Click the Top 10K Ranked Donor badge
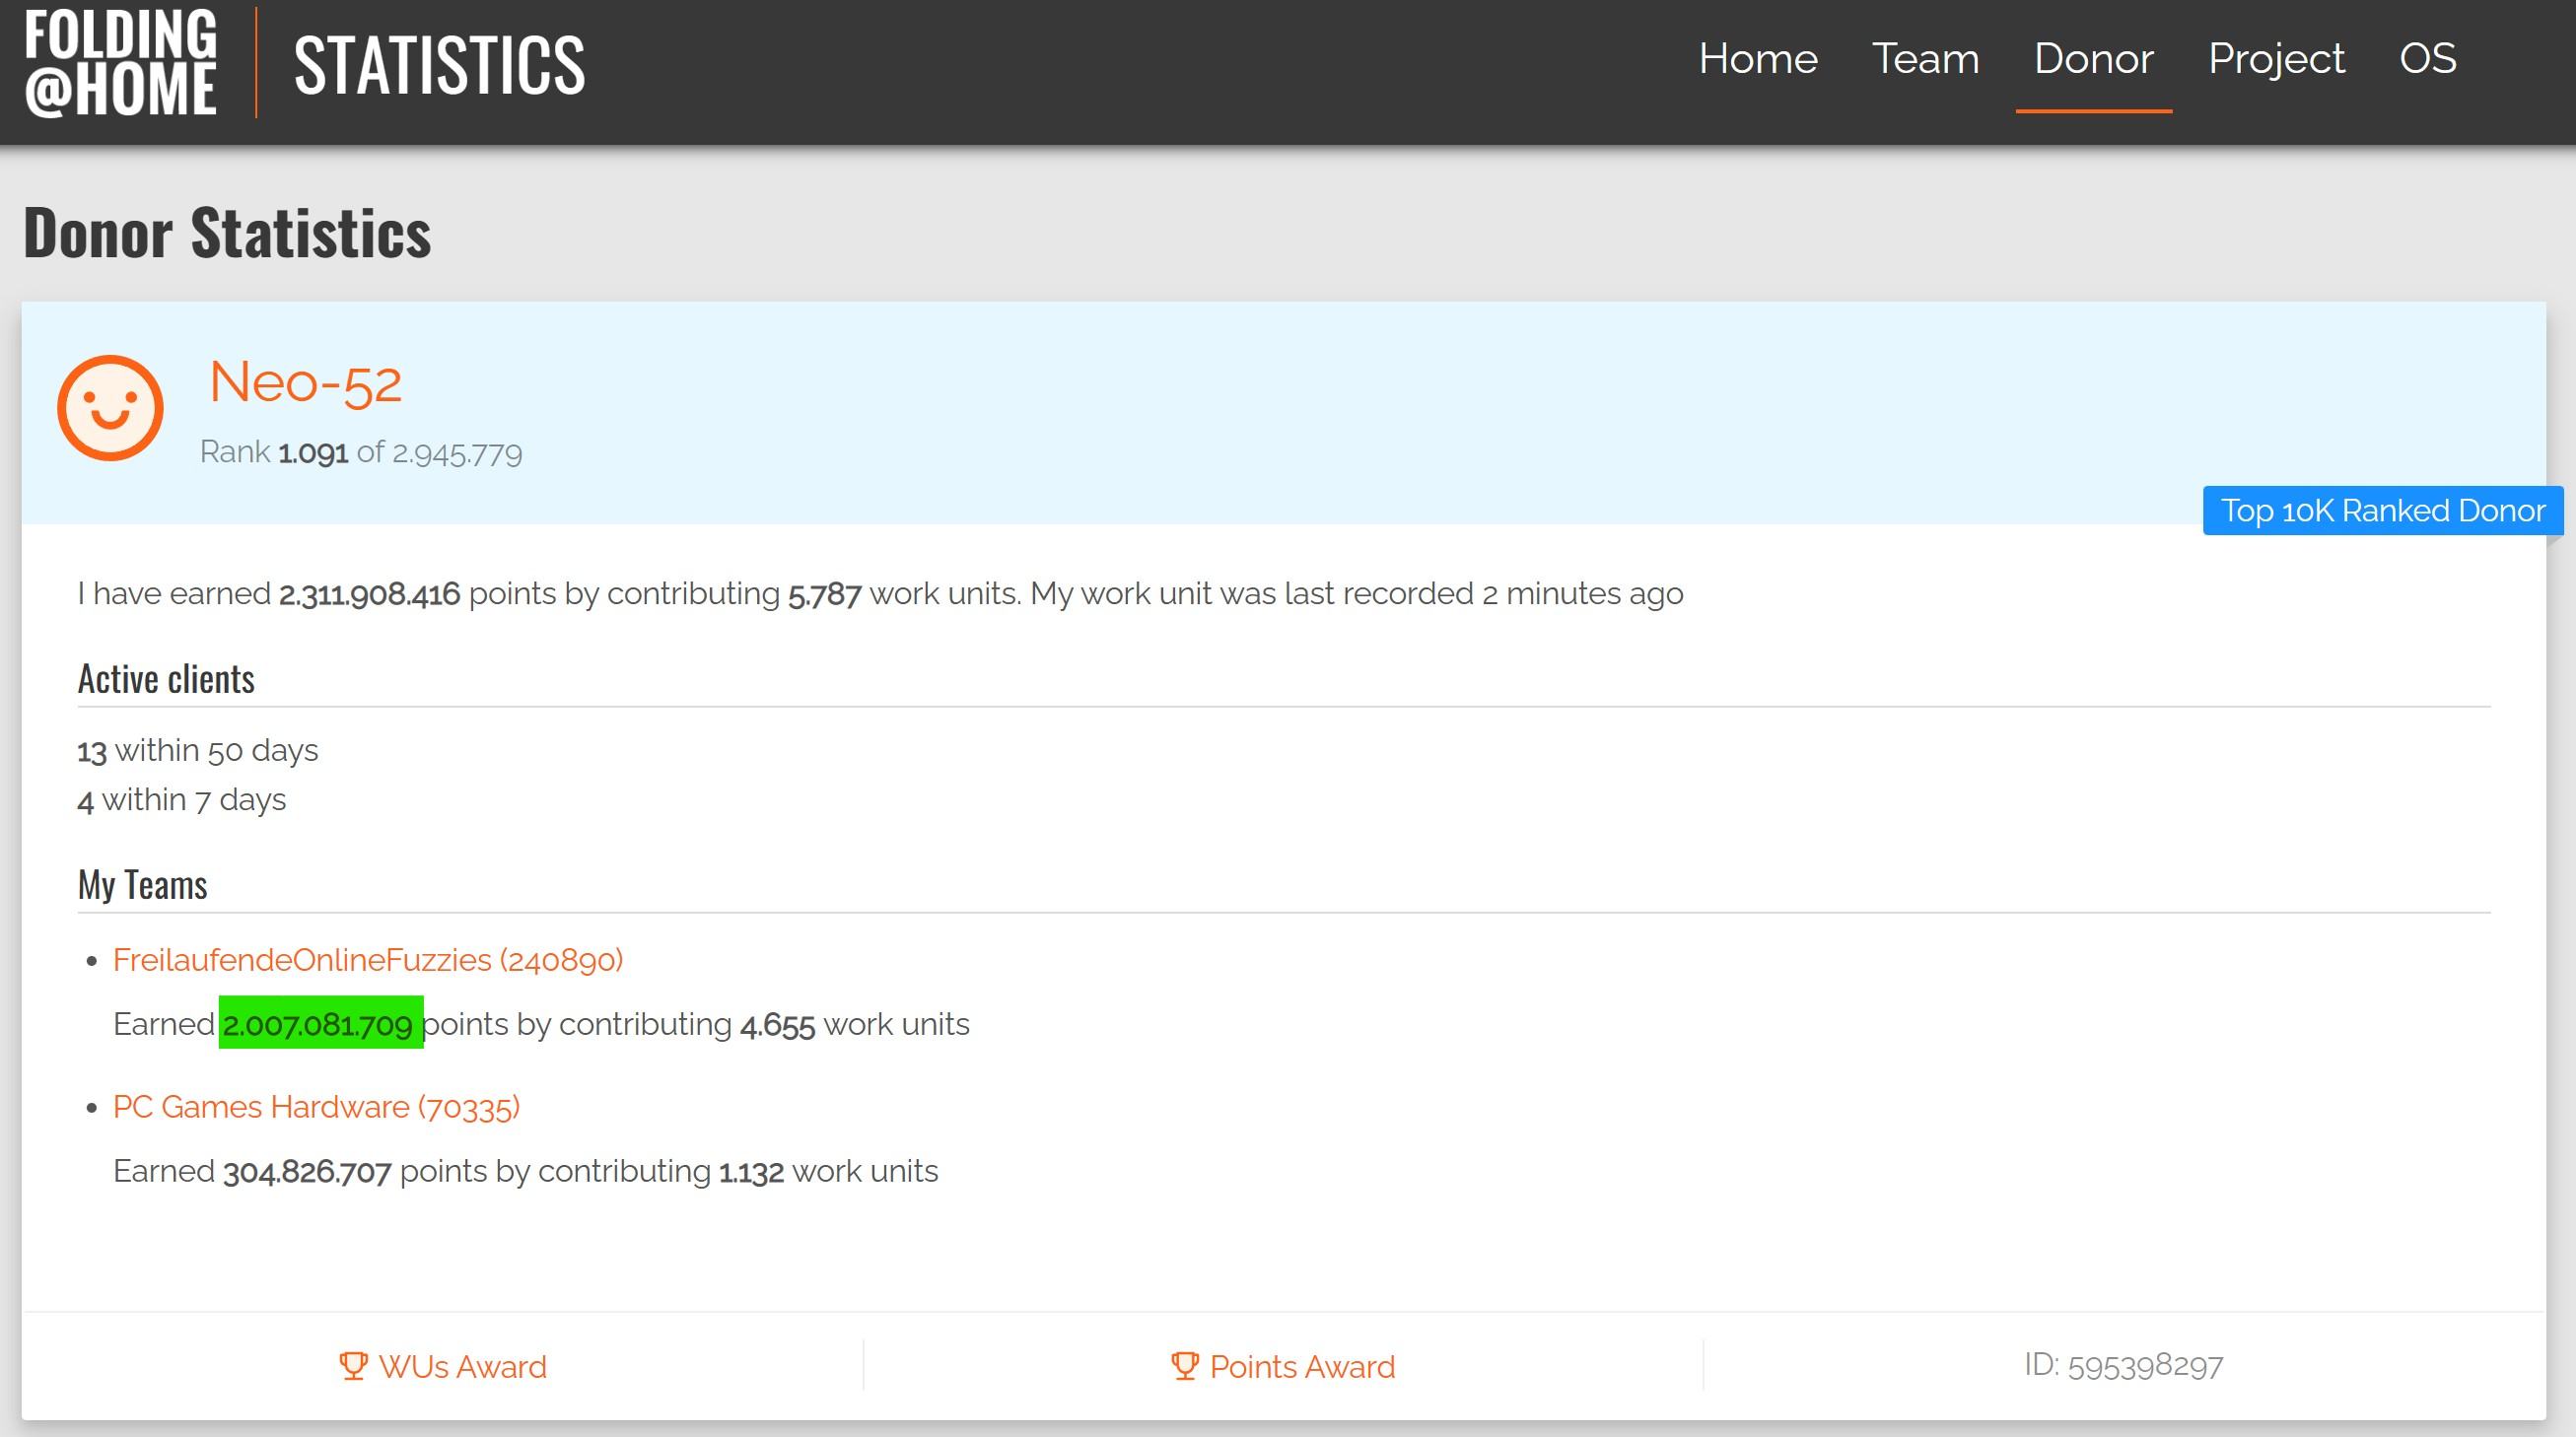The height and width of the screenshot is (1437, 2576). [2382, 511]
